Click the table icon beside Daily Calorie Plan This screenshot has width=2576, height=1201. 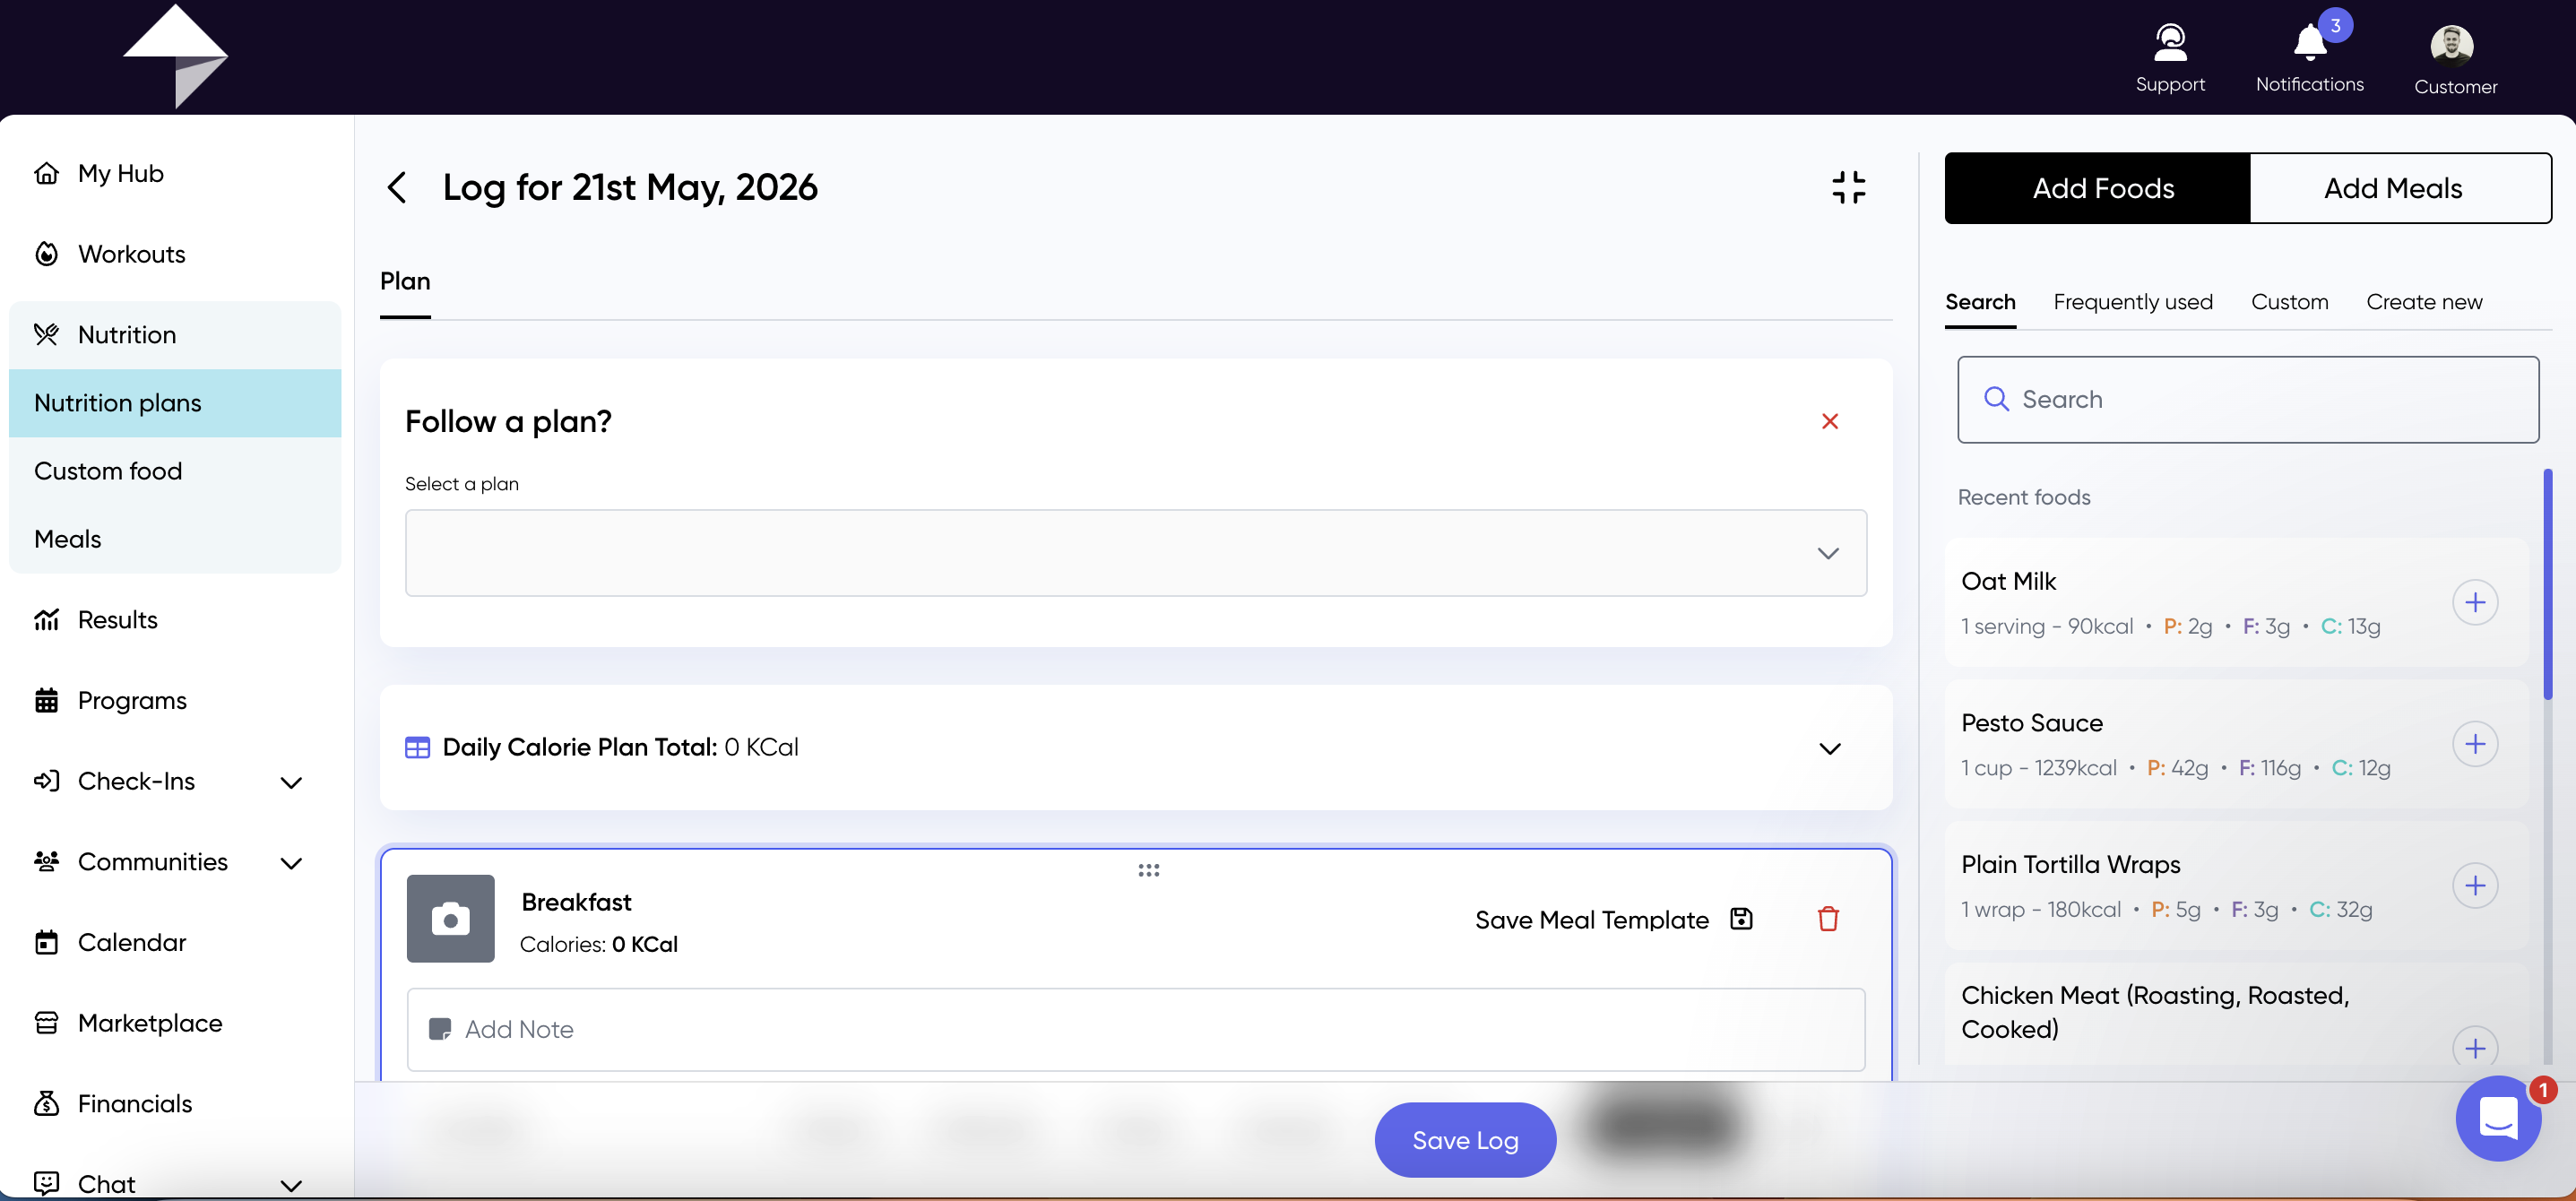pyautogui.click(x=417, y=748)
